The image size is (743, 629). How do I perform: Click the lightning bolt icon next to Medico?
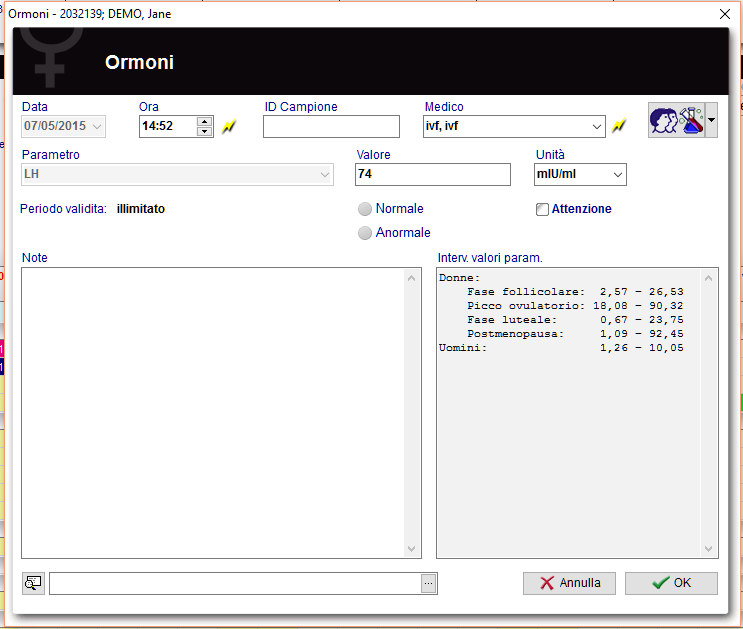click(x=619, y=126)
